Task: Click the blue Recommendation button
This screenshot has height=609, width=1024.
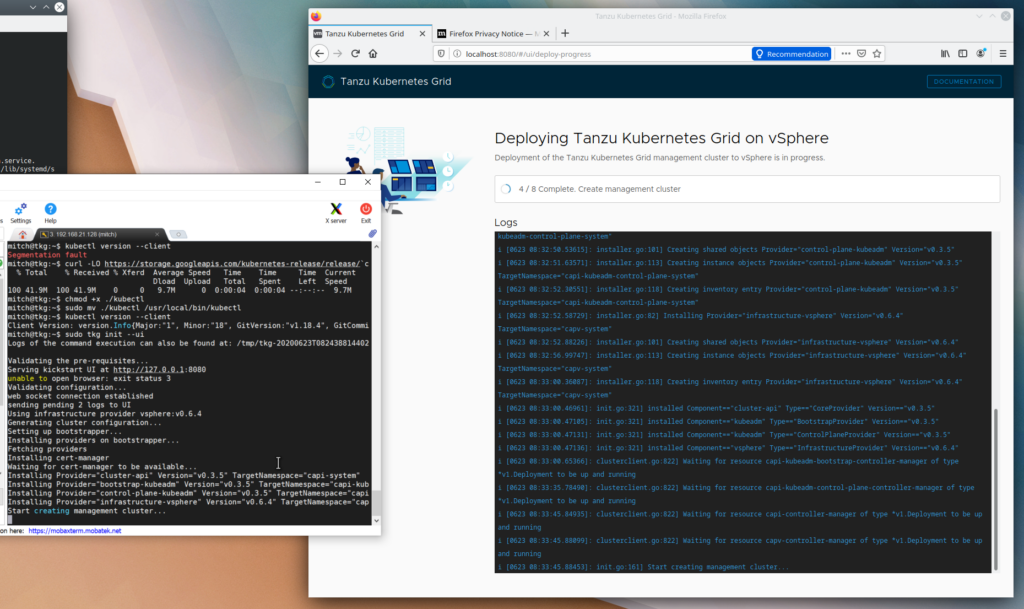Action: tap(791, 54)
